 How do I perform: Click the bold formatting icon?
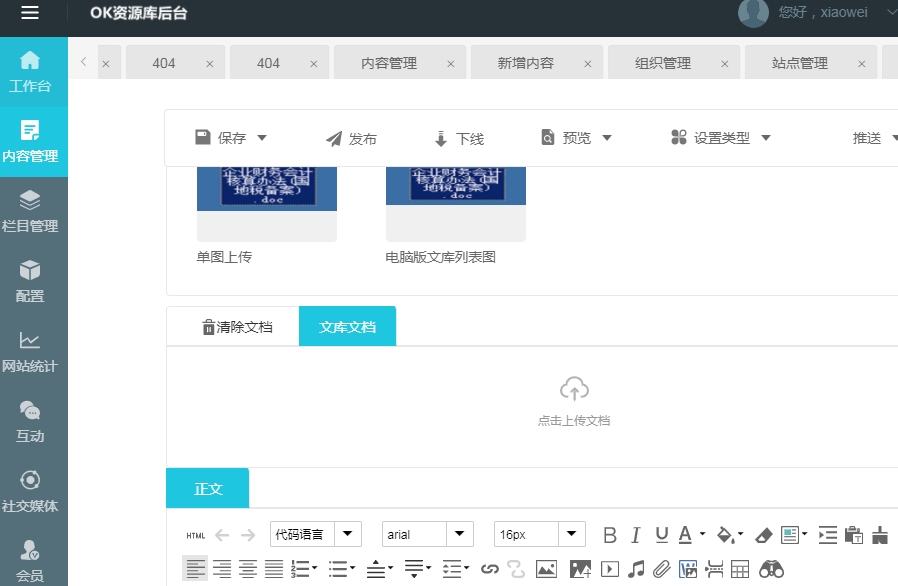(x=610, y=535)
